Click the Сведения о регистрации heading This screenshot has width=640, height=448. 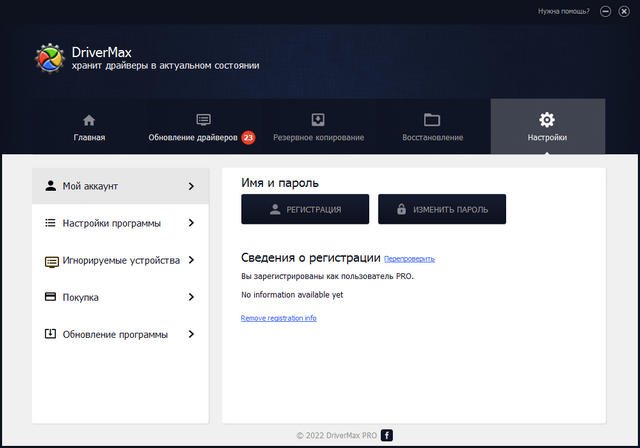pyautogui.click(x=311, y=257)
